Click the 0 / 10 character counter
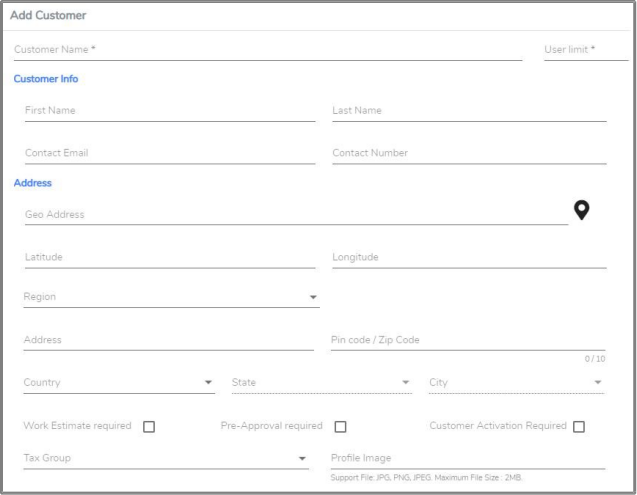The height and width of the screenshot is (495, 637). 595,358
